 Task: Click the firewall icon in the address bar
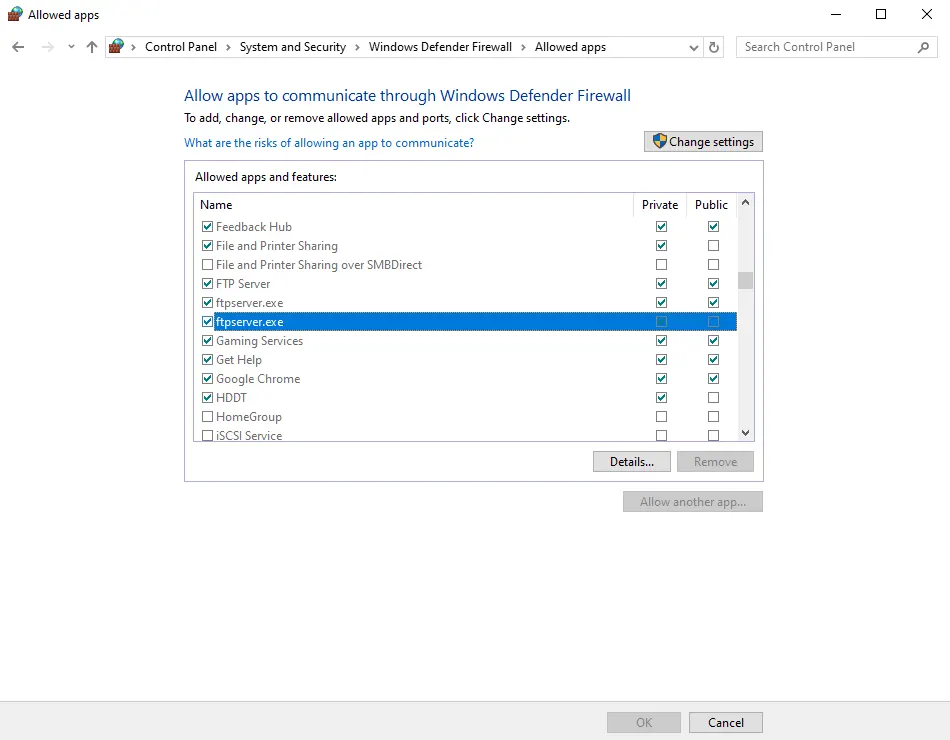(116, 47)
